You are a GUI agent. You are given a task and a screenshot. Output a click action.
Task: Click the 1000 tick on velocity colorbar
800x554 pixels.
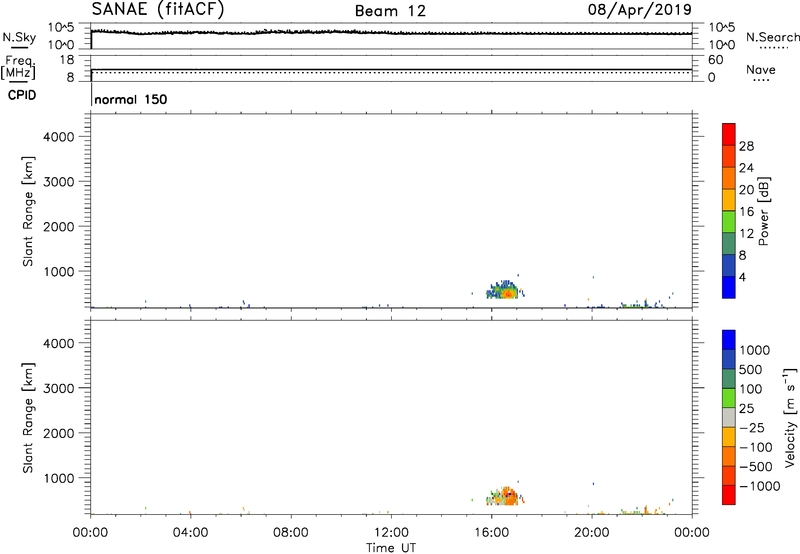tap(754, 350)
